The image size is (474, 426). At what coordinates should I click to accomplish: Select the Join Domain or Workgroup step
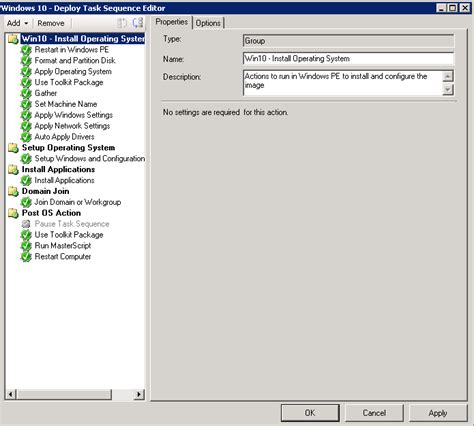(78, 202)
